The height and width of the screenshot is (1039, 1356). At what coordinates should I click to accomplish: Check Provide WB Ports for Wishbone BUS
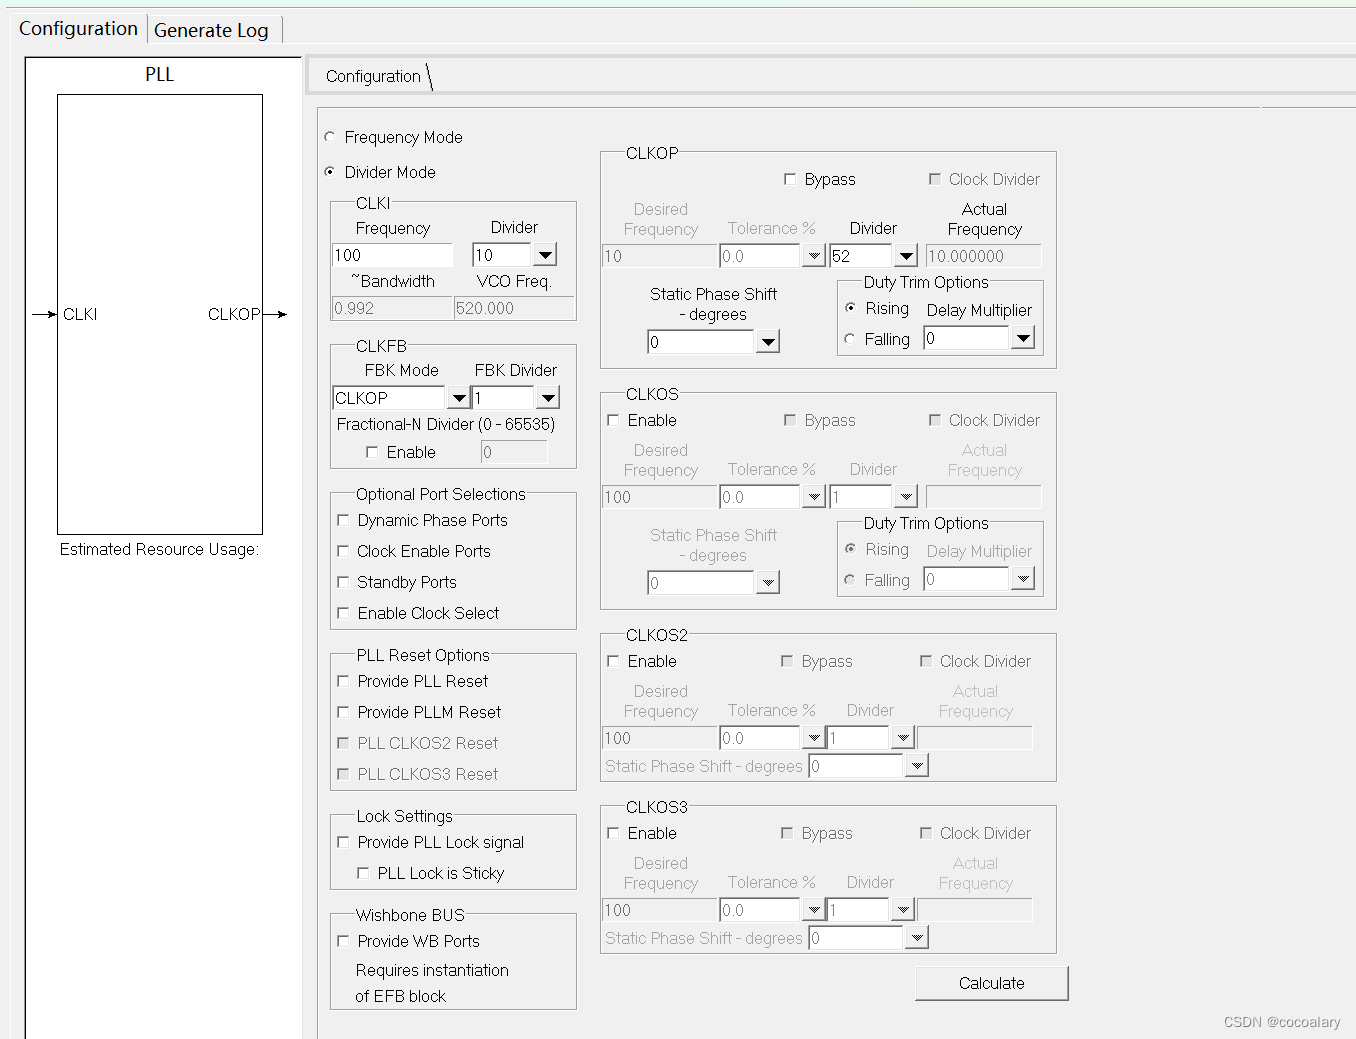click(x=343, y=941)
